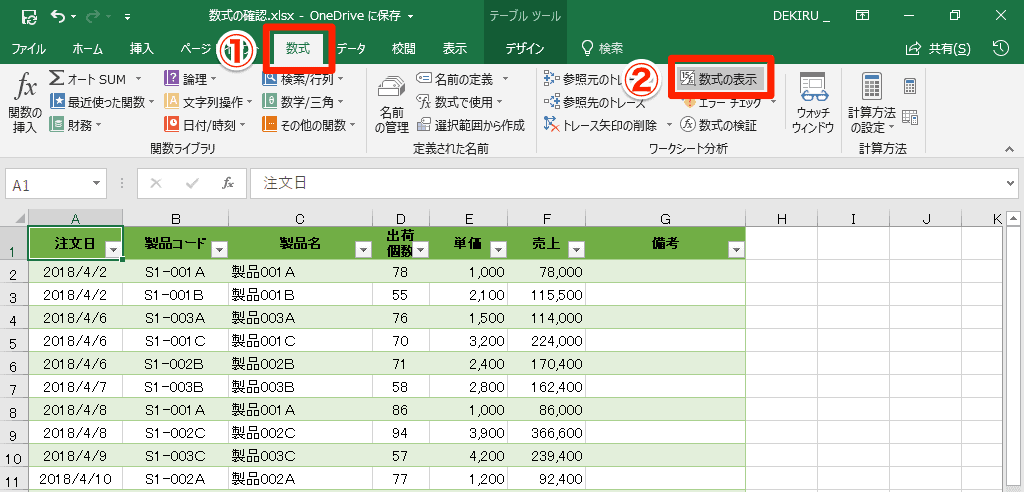Screen dimensions: 1024x492
Task: Click the Share (共有) button
Action: (x=938, y=48)
